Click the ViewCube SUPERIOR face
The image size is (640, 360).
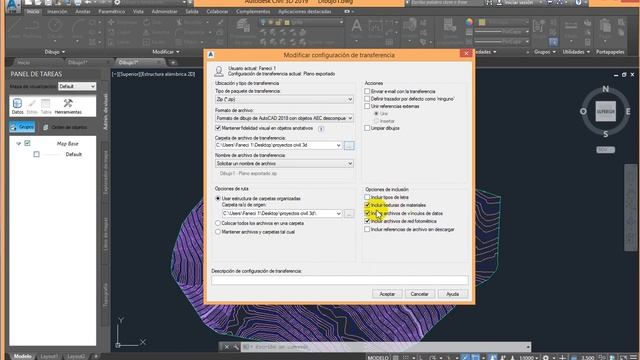click(605, 111)
